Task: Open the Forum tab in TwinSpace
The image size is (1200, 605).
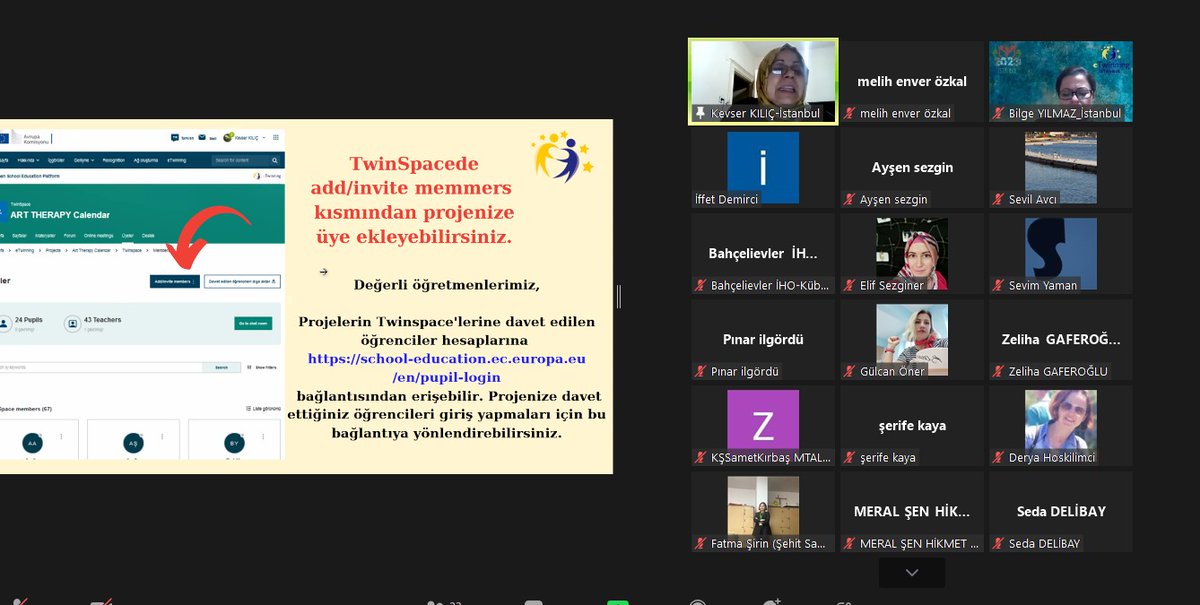Action: 70,236
